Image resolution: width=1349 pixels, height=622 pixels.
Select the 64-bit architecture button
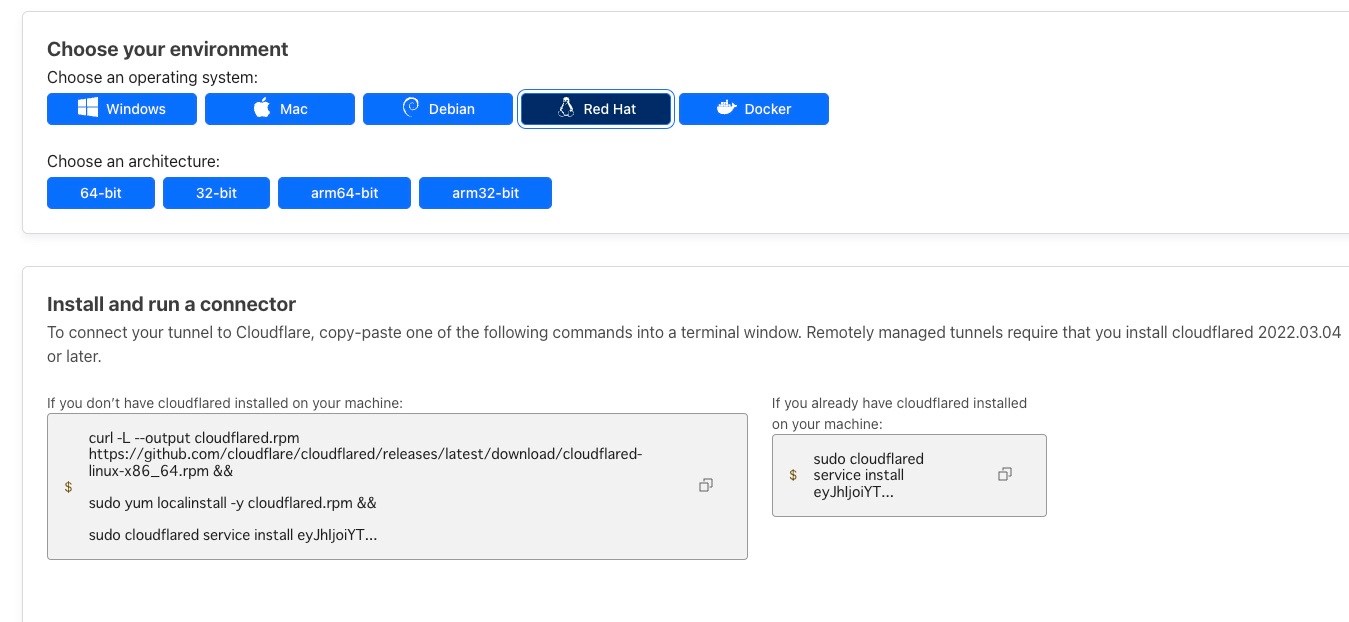(x=101, y=193)
